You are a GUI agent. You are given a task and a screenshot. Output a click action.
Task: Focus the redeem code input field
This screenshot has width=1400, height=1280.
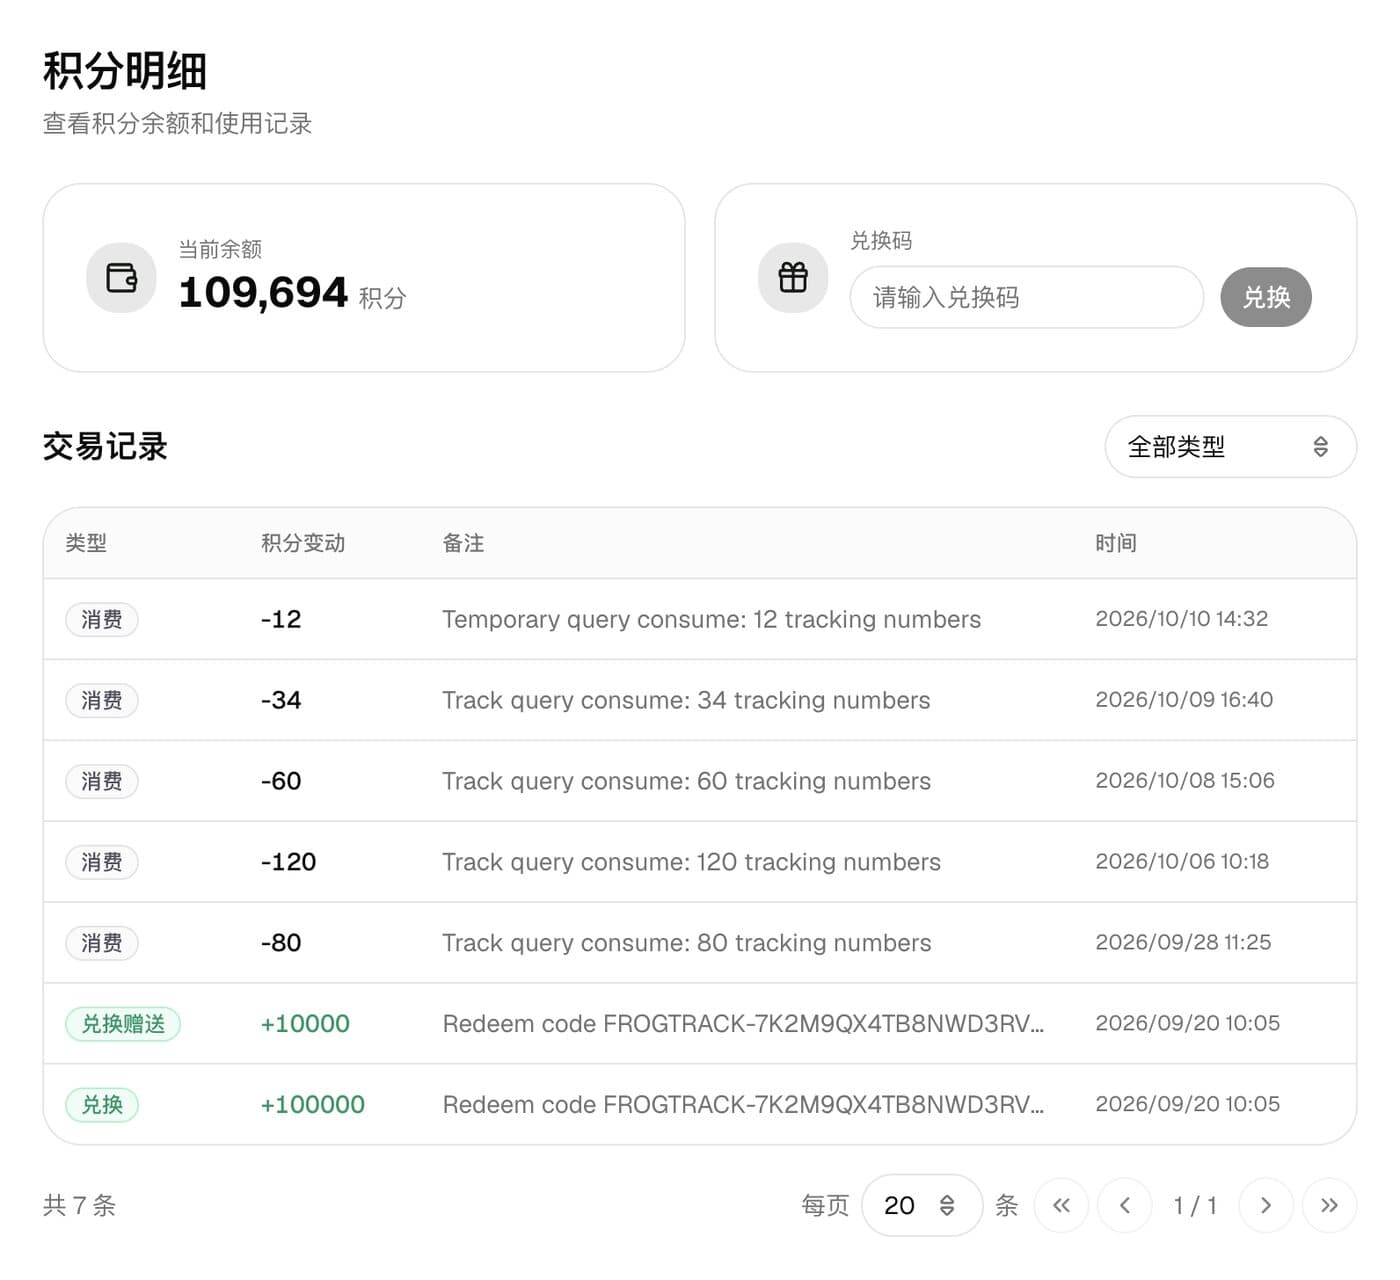click(1026, 297)
